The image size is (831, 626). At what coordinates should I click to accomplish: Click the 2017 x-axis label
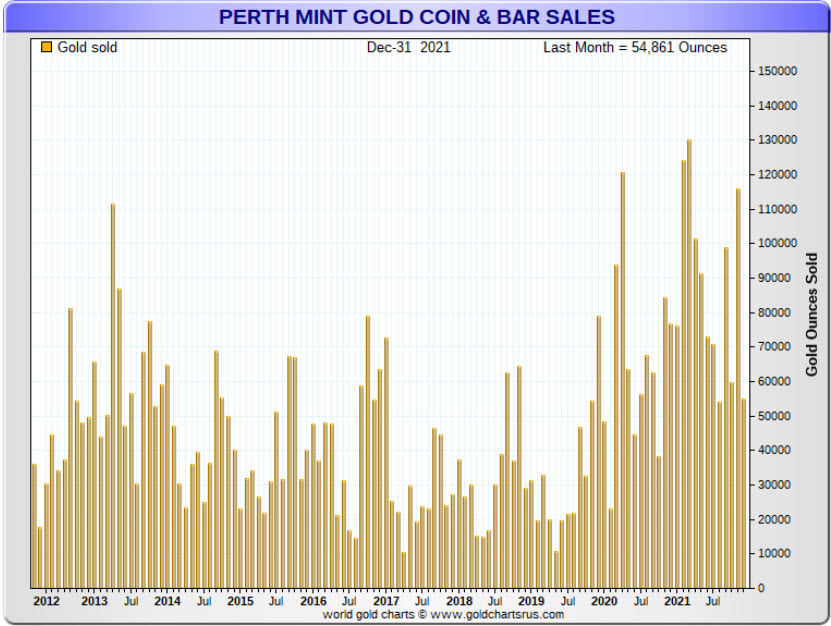tap(386, 601)
